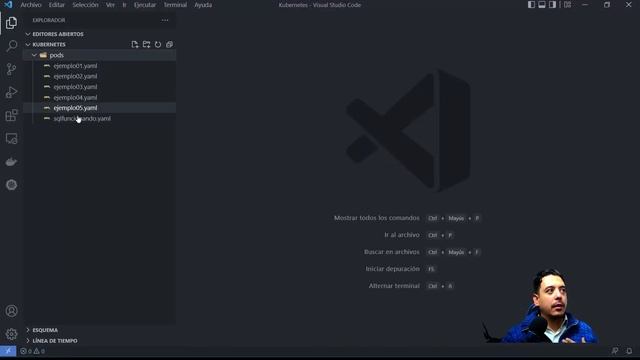Open the Extensions view icon
This screenshot has width=640, height=360.
pyautogui.click(x=11, y=116)
